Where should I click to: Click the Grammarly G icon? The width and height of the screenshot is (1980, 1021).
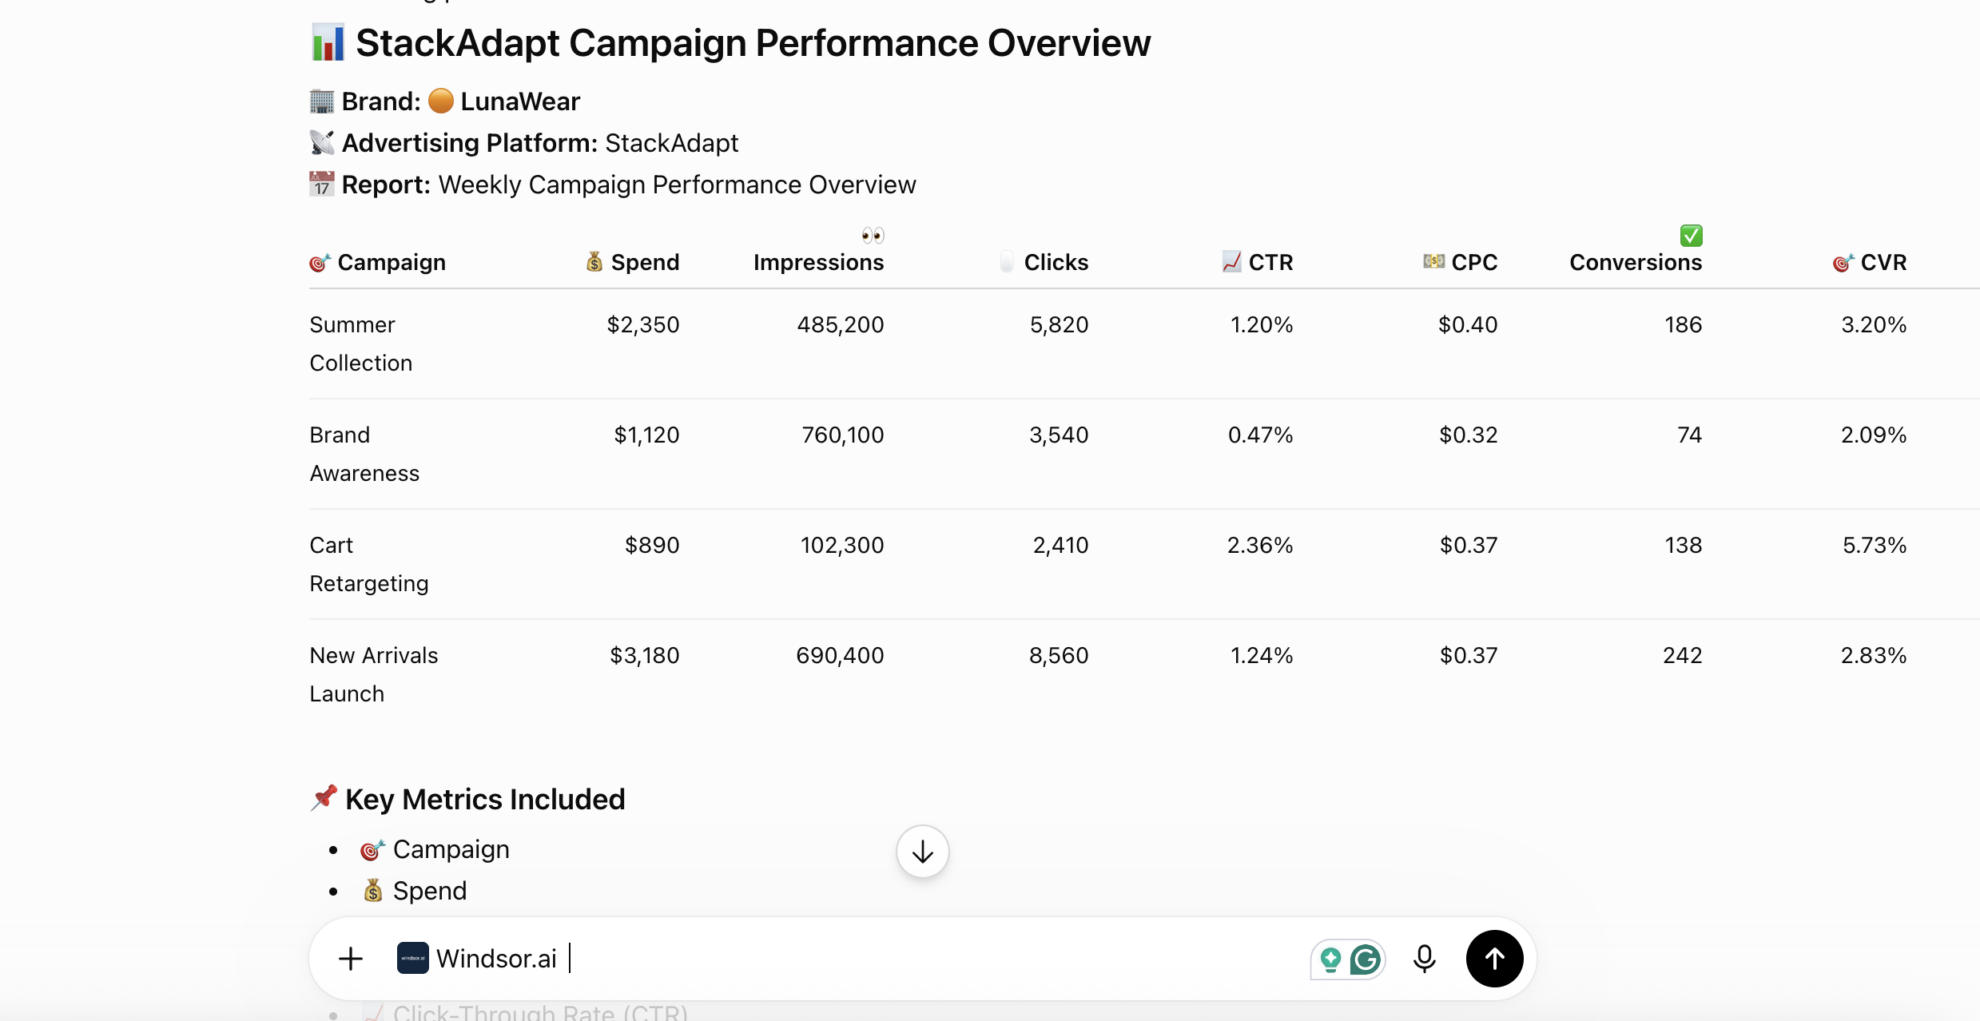1366,960
